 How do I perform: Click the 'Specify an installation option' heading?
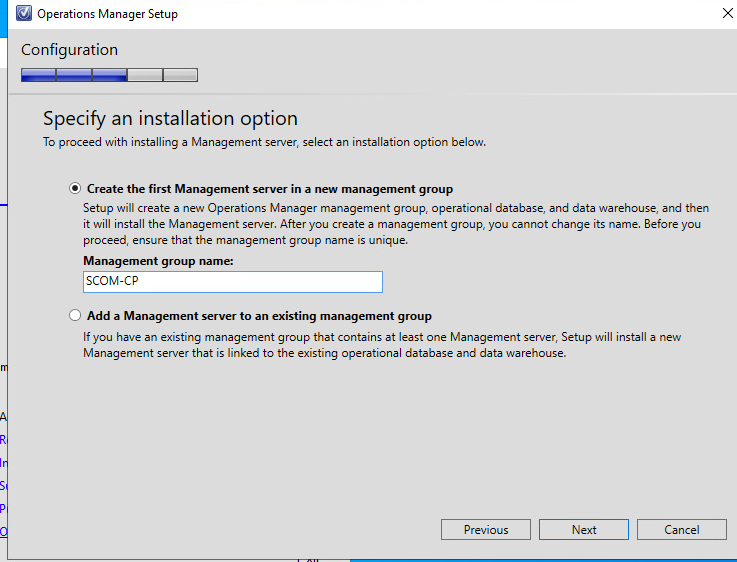170,118
